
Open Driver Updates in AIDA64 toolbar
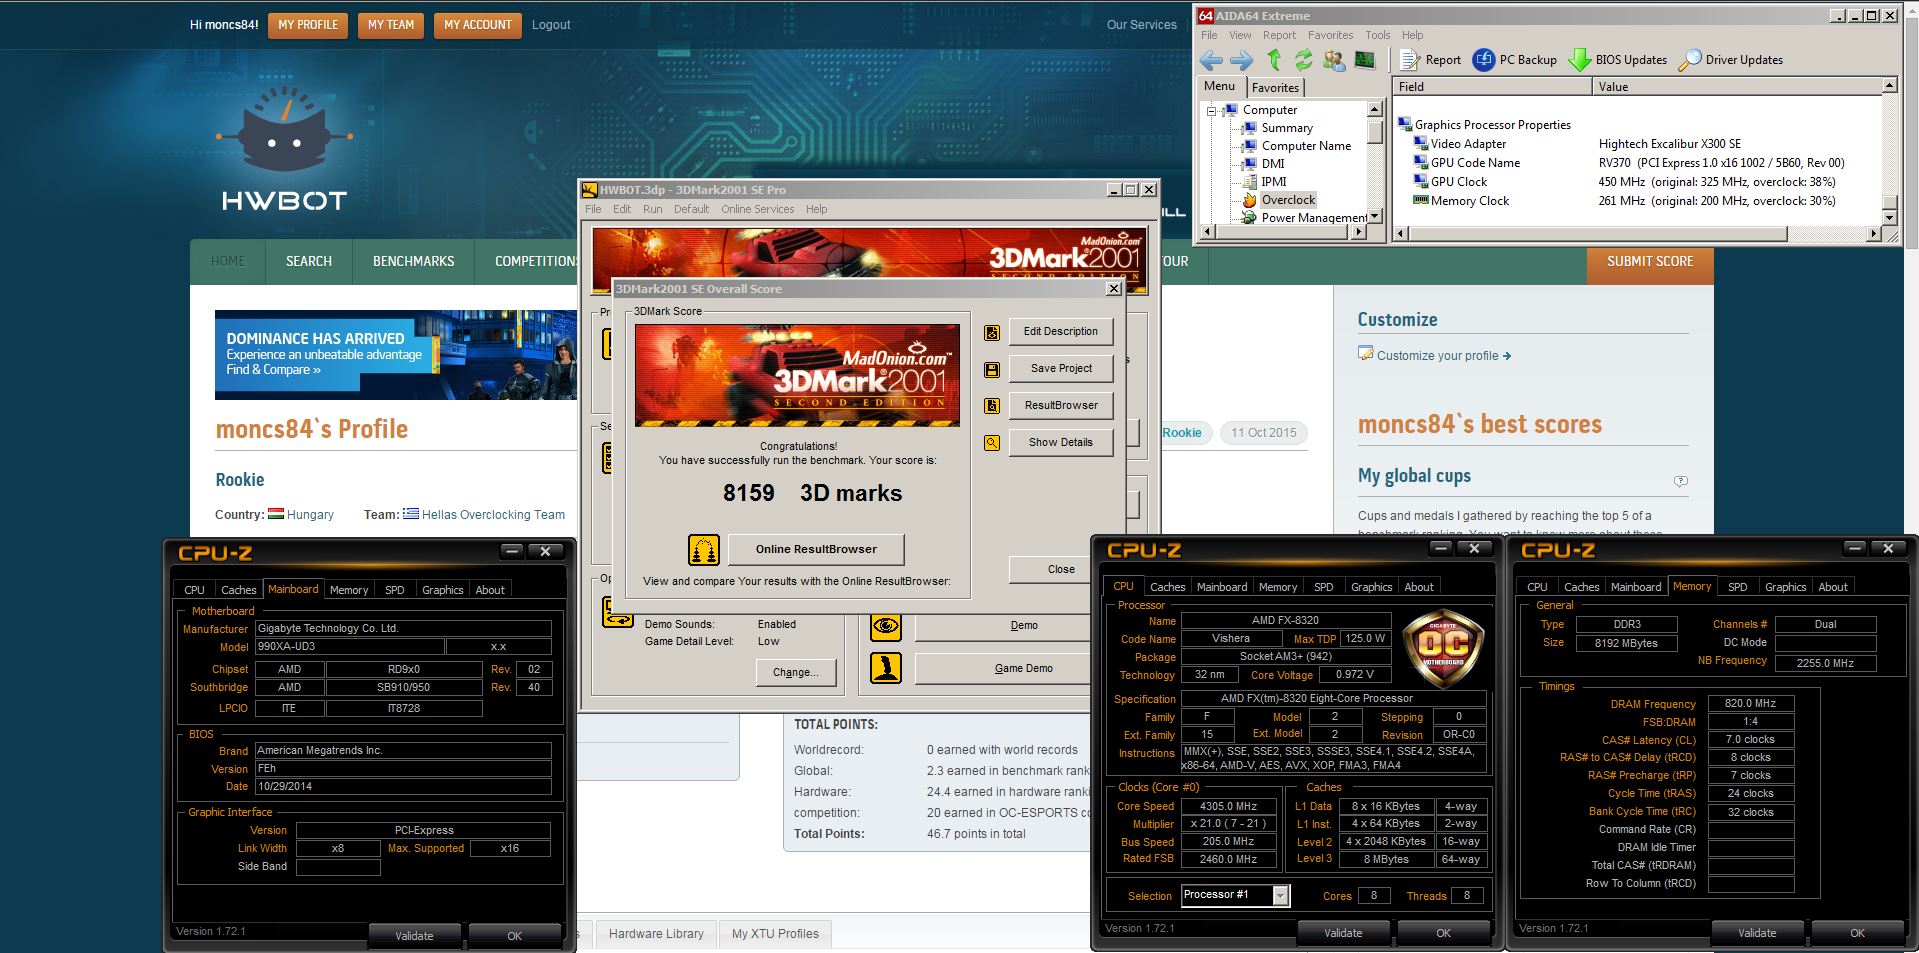[x=1731, y=60]
